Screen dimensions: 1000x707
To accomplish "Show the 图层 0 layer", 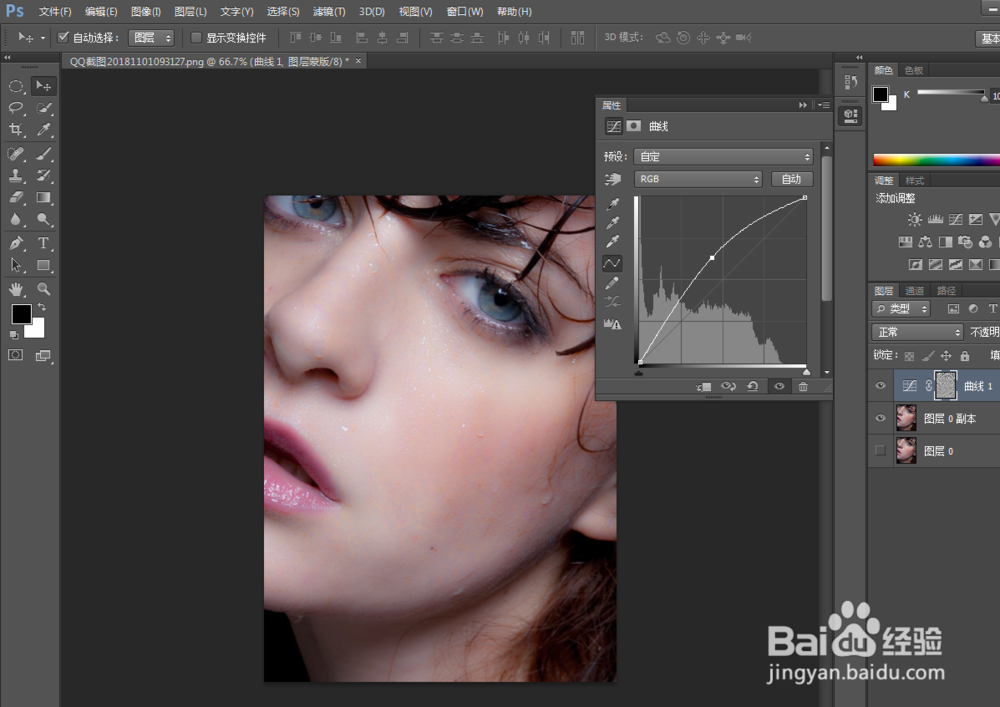I will (880, 451).
